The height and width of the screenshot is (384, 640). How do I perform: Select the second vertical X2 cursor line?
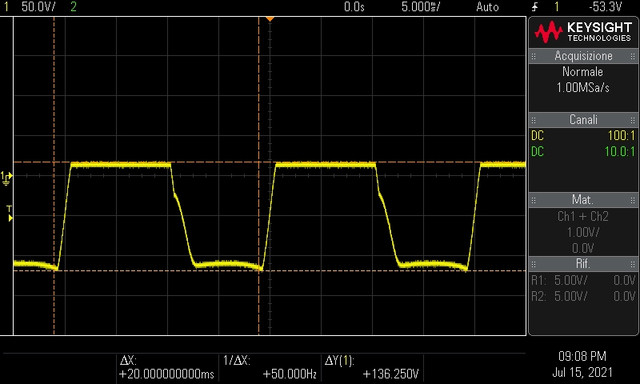259,175
